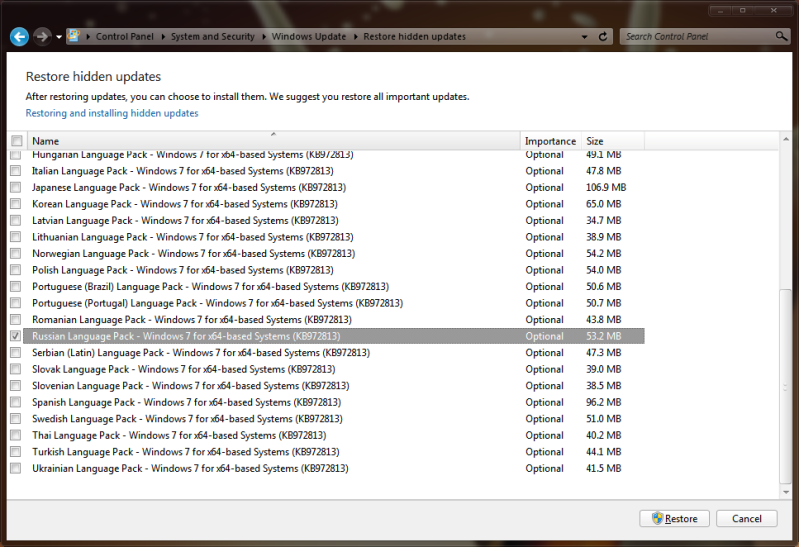Screen dimensions: 799x547
Task: Open Restoring and installing hidden updates link
Action: pos(112,113)
